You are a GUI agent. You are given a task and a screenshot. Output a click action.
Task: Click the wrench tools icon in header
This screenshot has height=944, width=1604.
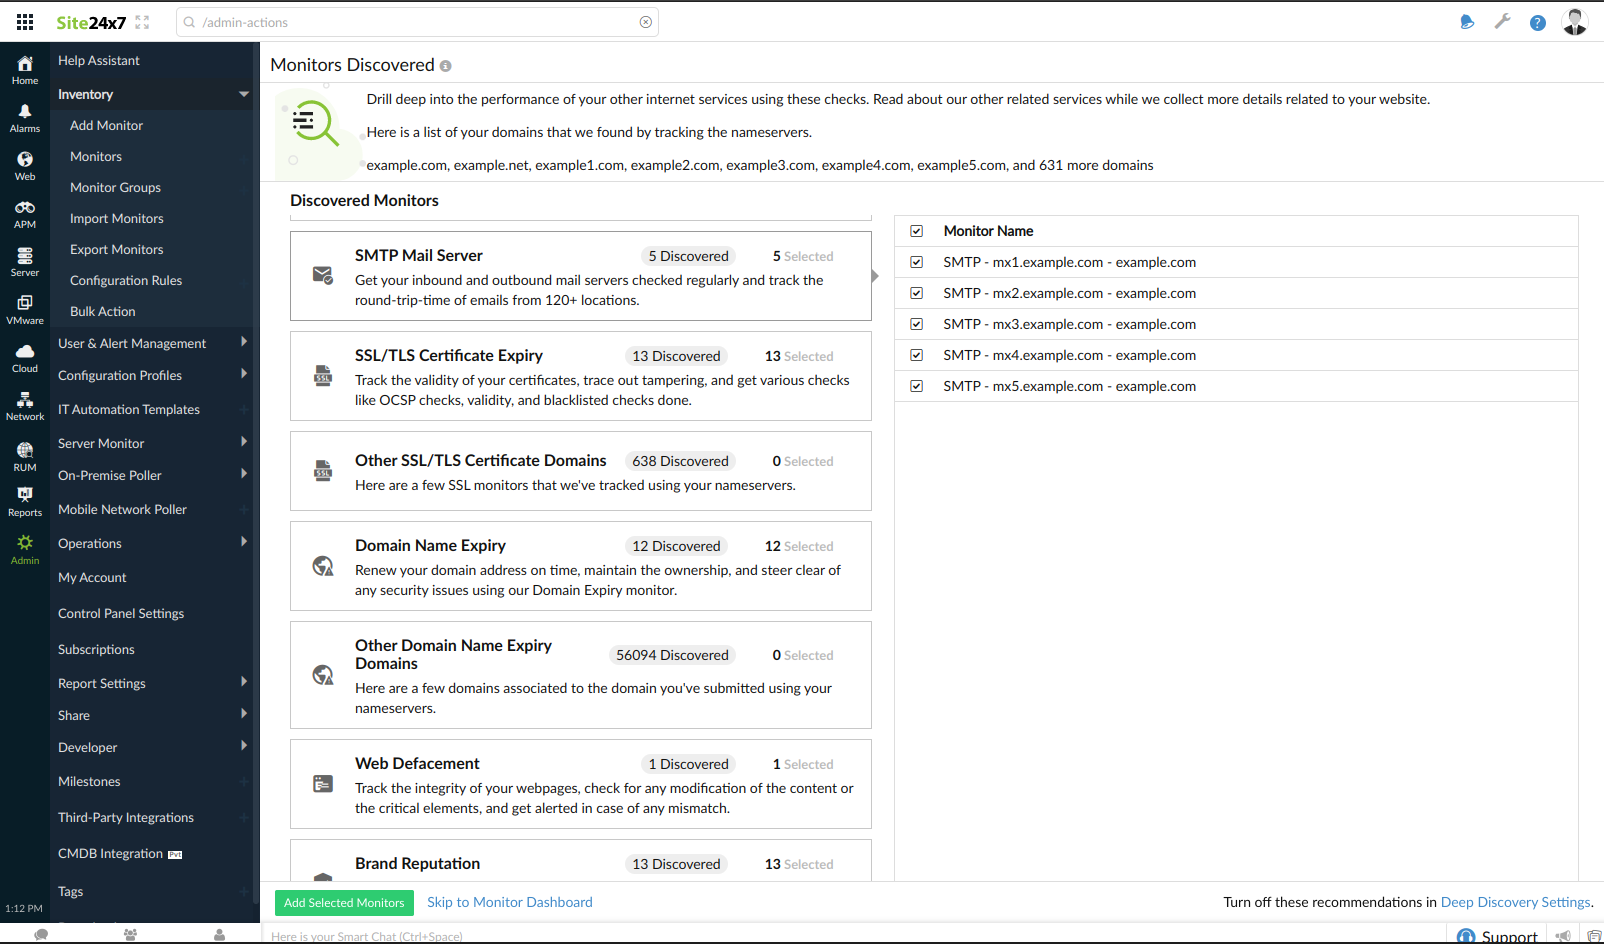tap(1502, 22)
